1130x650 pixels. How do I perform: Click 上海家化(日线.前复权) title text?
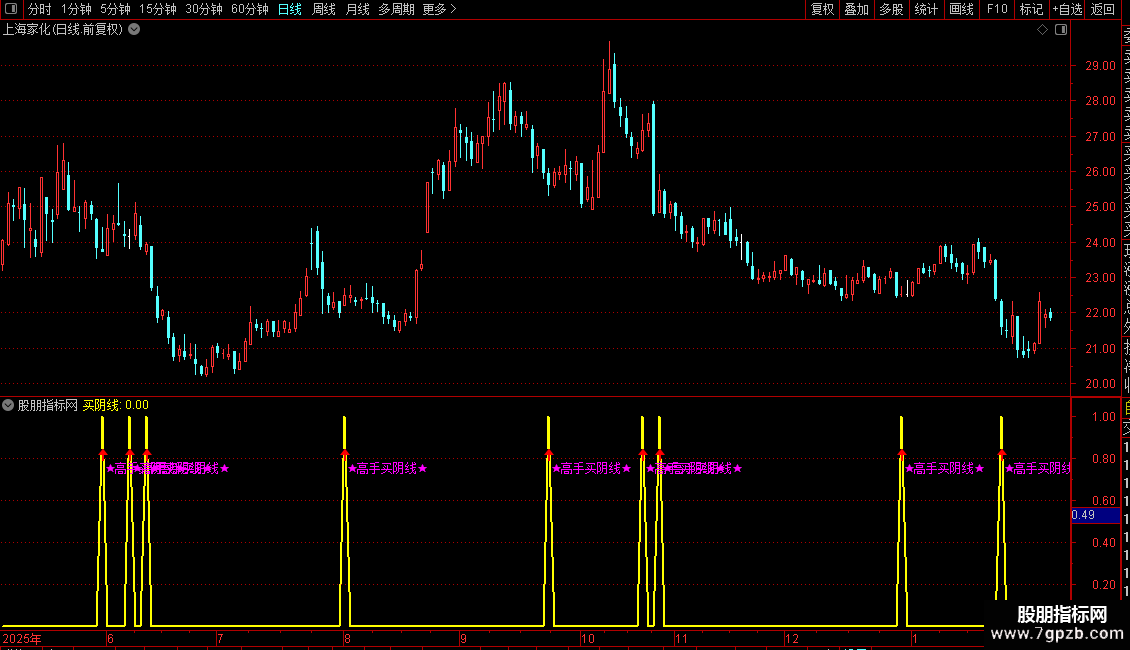(63, 30)
